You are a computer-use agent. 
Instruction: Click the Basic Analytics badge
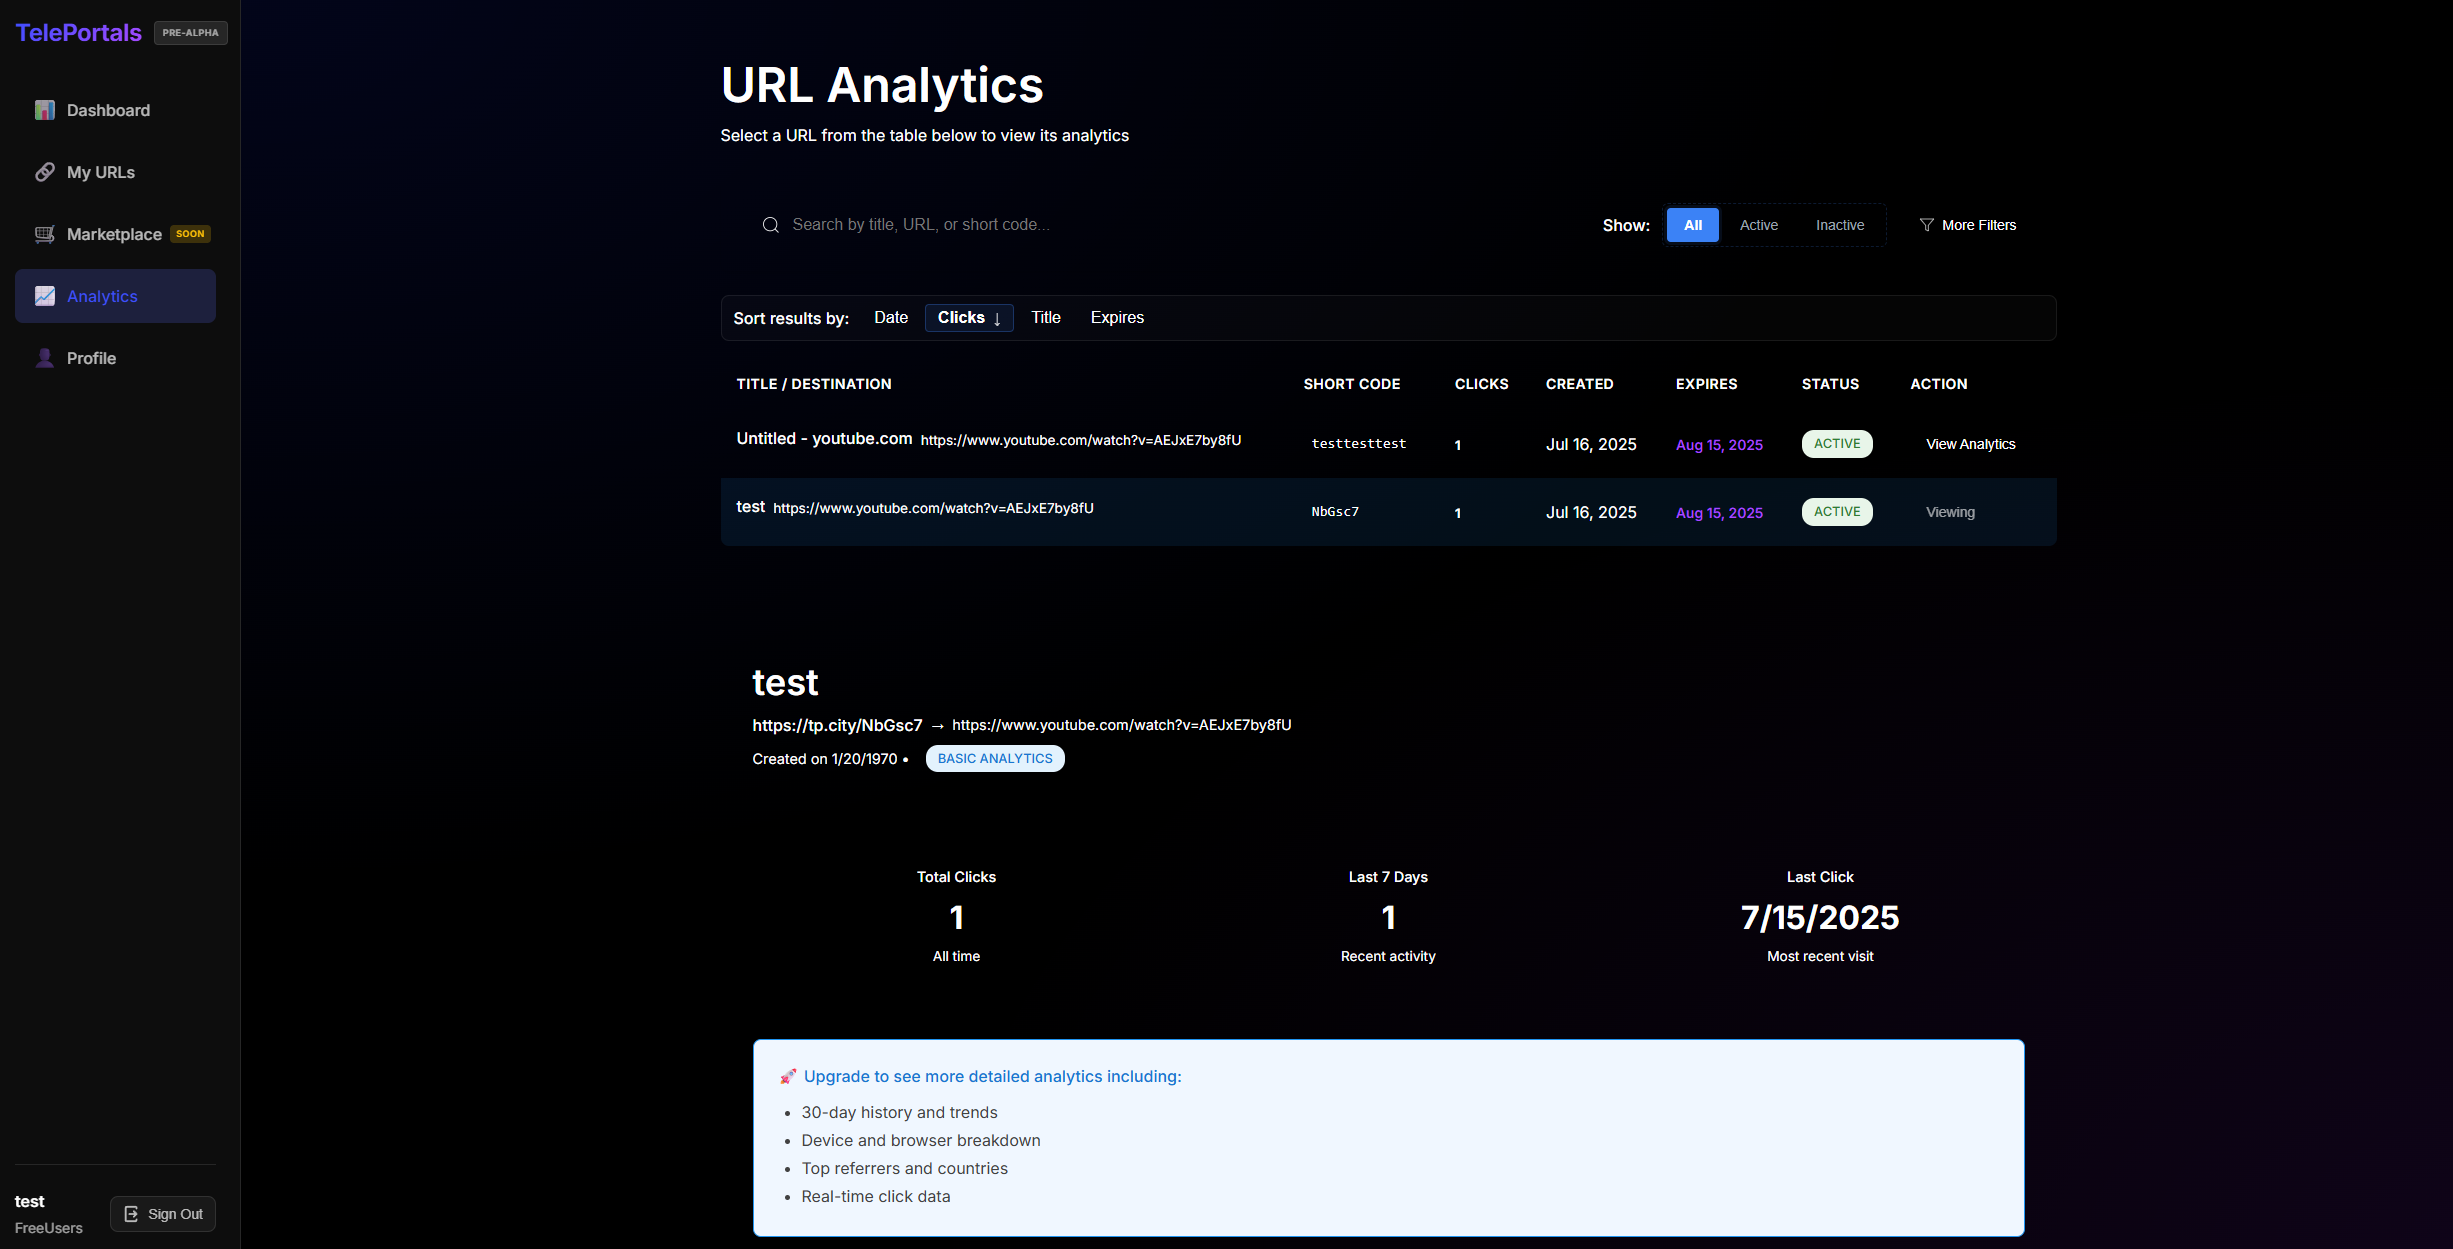[994, 759]
